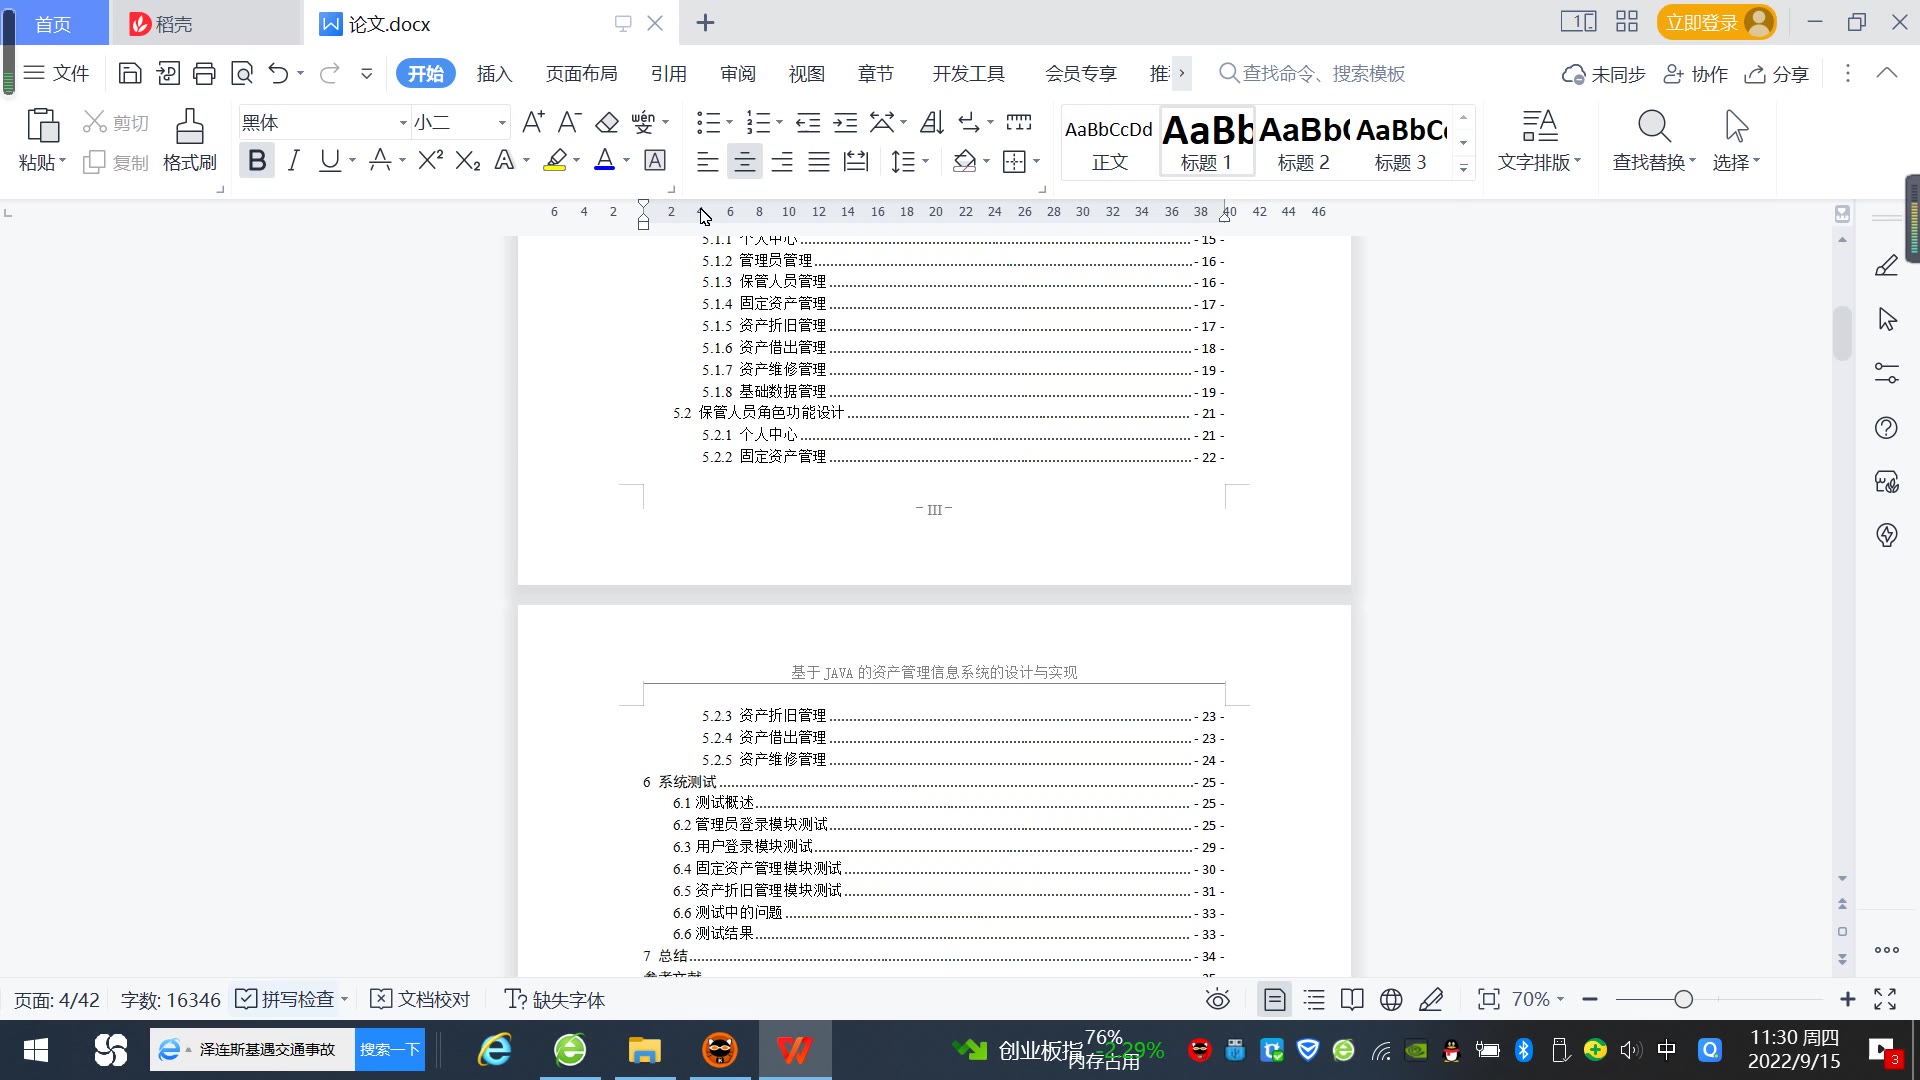Image resolution: width=1920 pixels, height=1080 pixels.
Task: Open the text layout (文字排版) tool
Action: (1539, 140)
